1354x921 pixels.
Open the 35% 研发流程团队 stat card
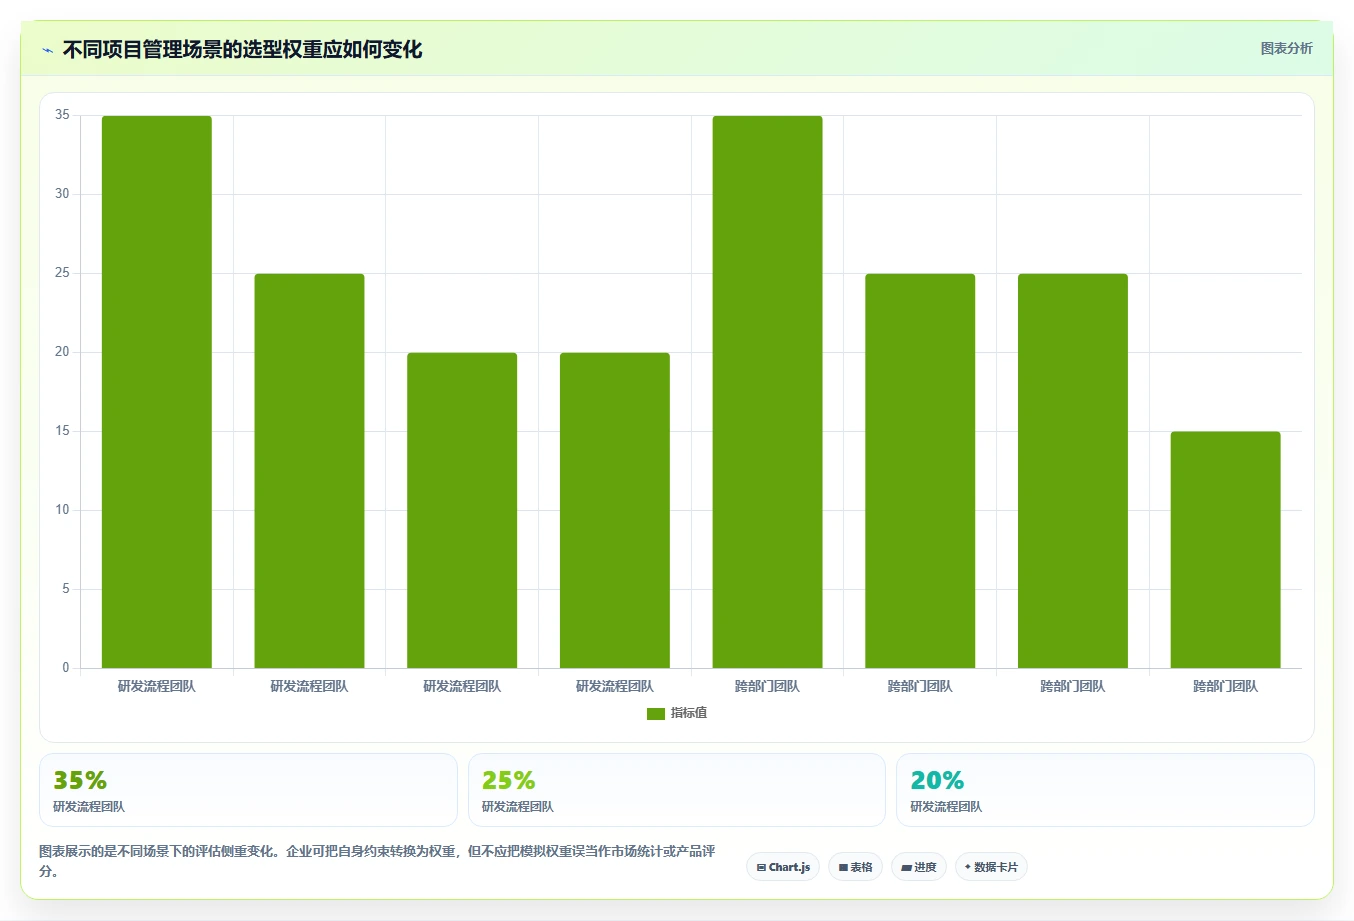coord(248,790)
